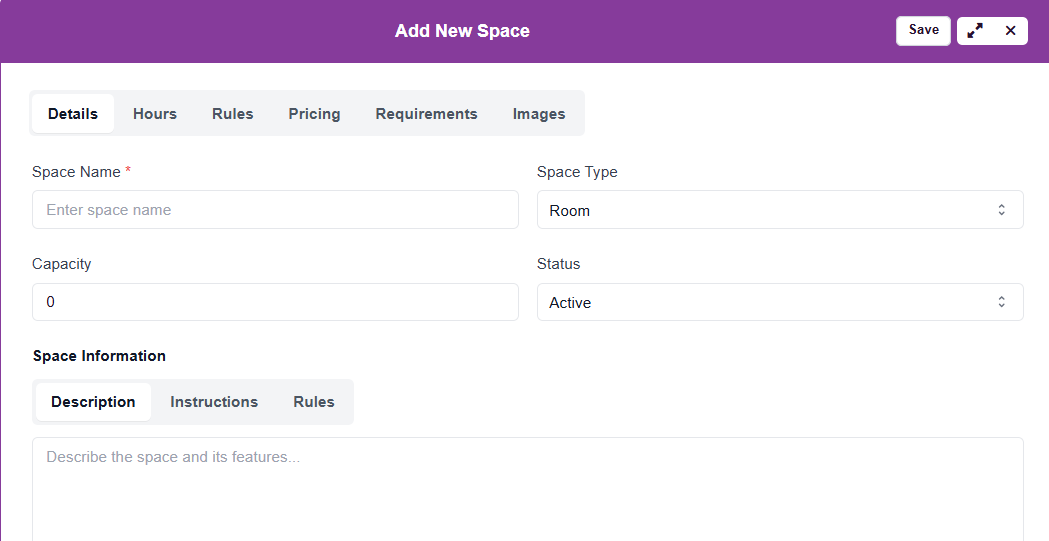Open the Space Type dropdown showing Room
The width and height of the screenshot is (1049, 541).
coord(780,210)
